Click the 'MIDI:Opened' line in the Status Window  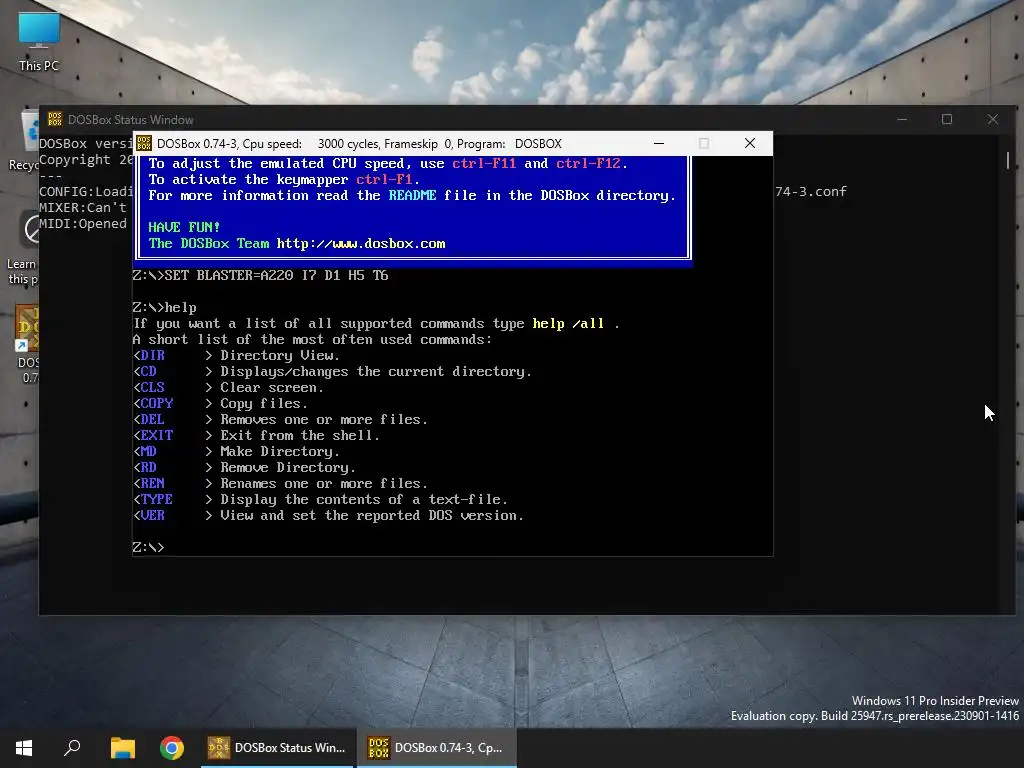(83, 223)
